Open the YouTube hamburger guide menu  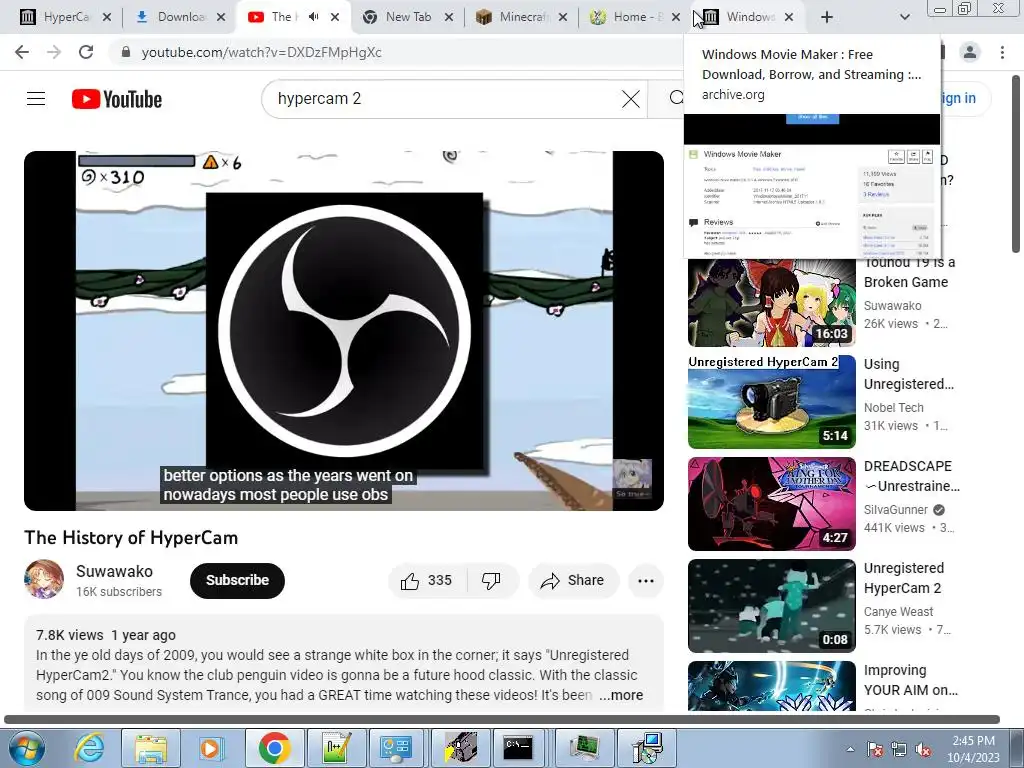pyautogui.click(x=36, y=99)
